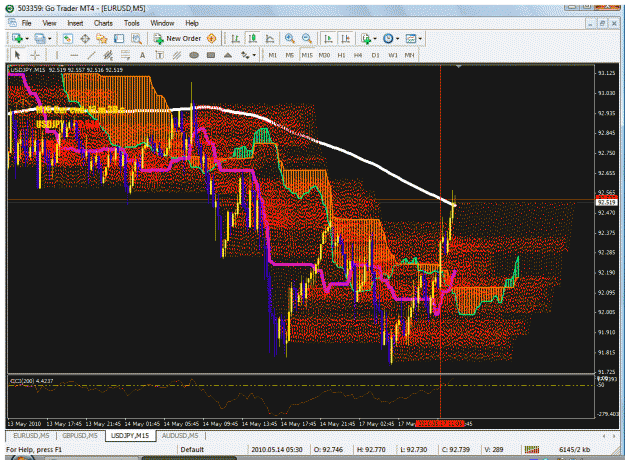625x460 pixels.
Task: Open the Strategy Tester magnifier icon
Action: tap(136, 39)
